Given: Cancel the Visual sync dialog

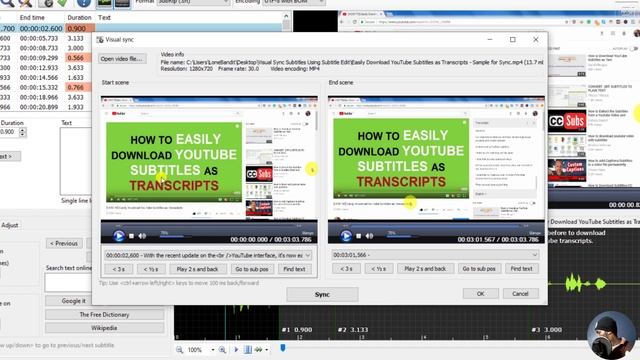Looking at the screenshot, I should tap(520, 293).
